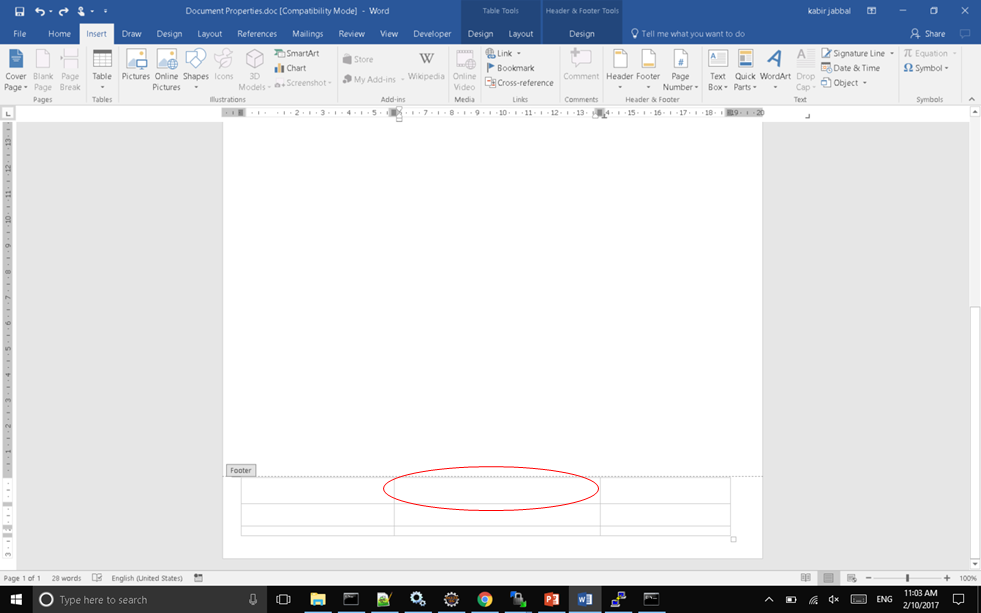This screenshot has height=613, width=981.
Task: Switch to the Home tab
Action: (x=59, y=34)
